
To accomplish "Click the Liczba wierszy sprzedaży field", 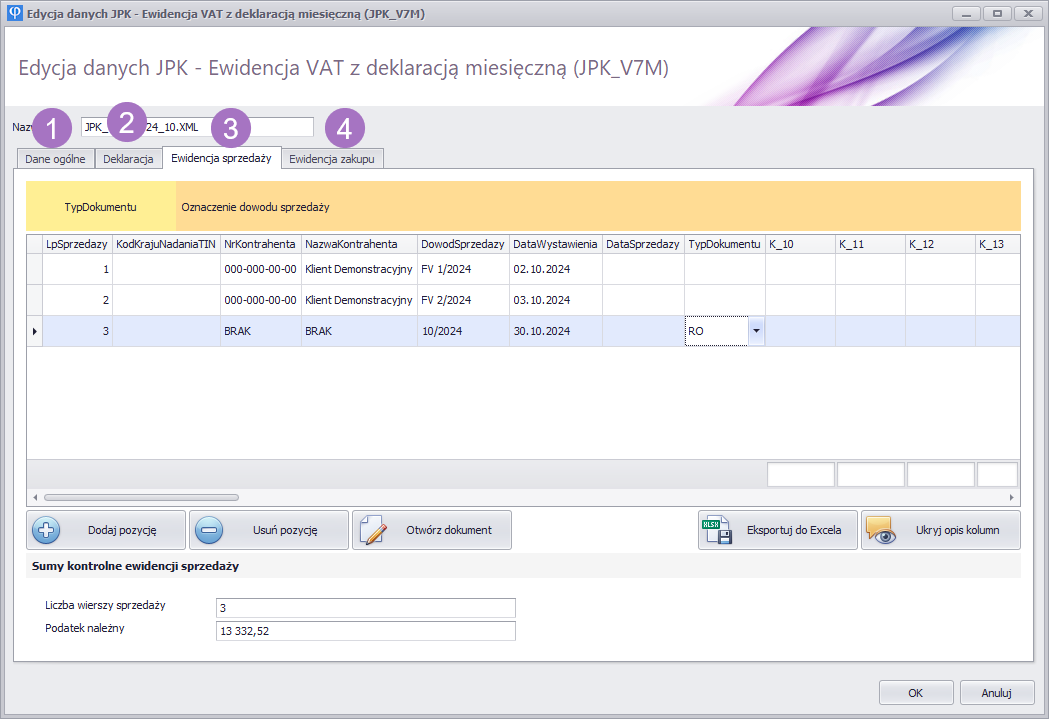I will pos(365,608).
